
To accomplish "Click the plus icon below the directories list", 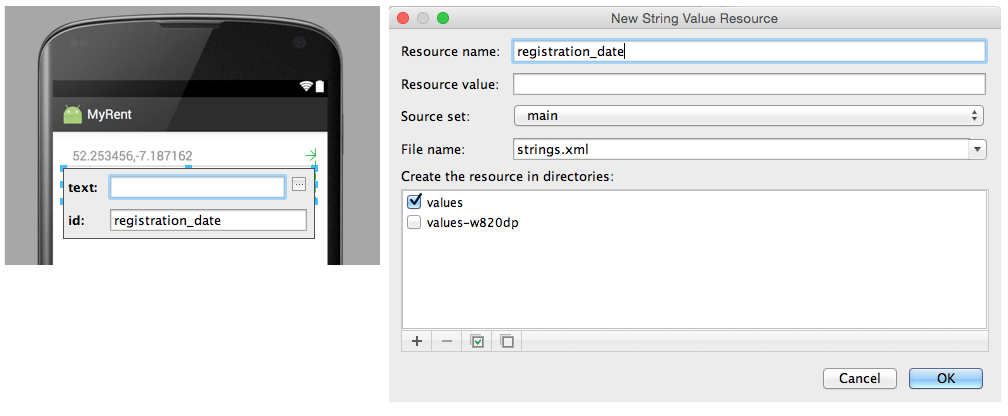I will 417,341.
